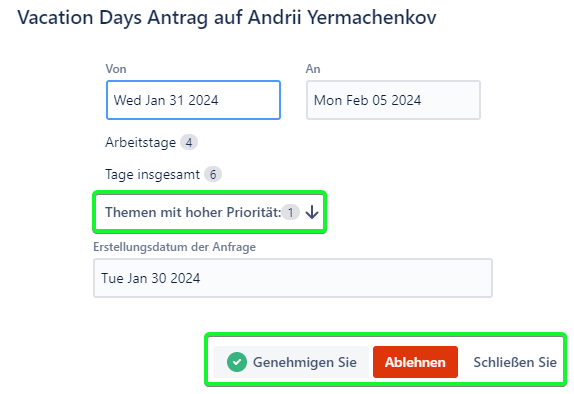This screenshot has width=574, height=394.
Task: Click the Arbeitstage count badge 4
Action: 189,142
